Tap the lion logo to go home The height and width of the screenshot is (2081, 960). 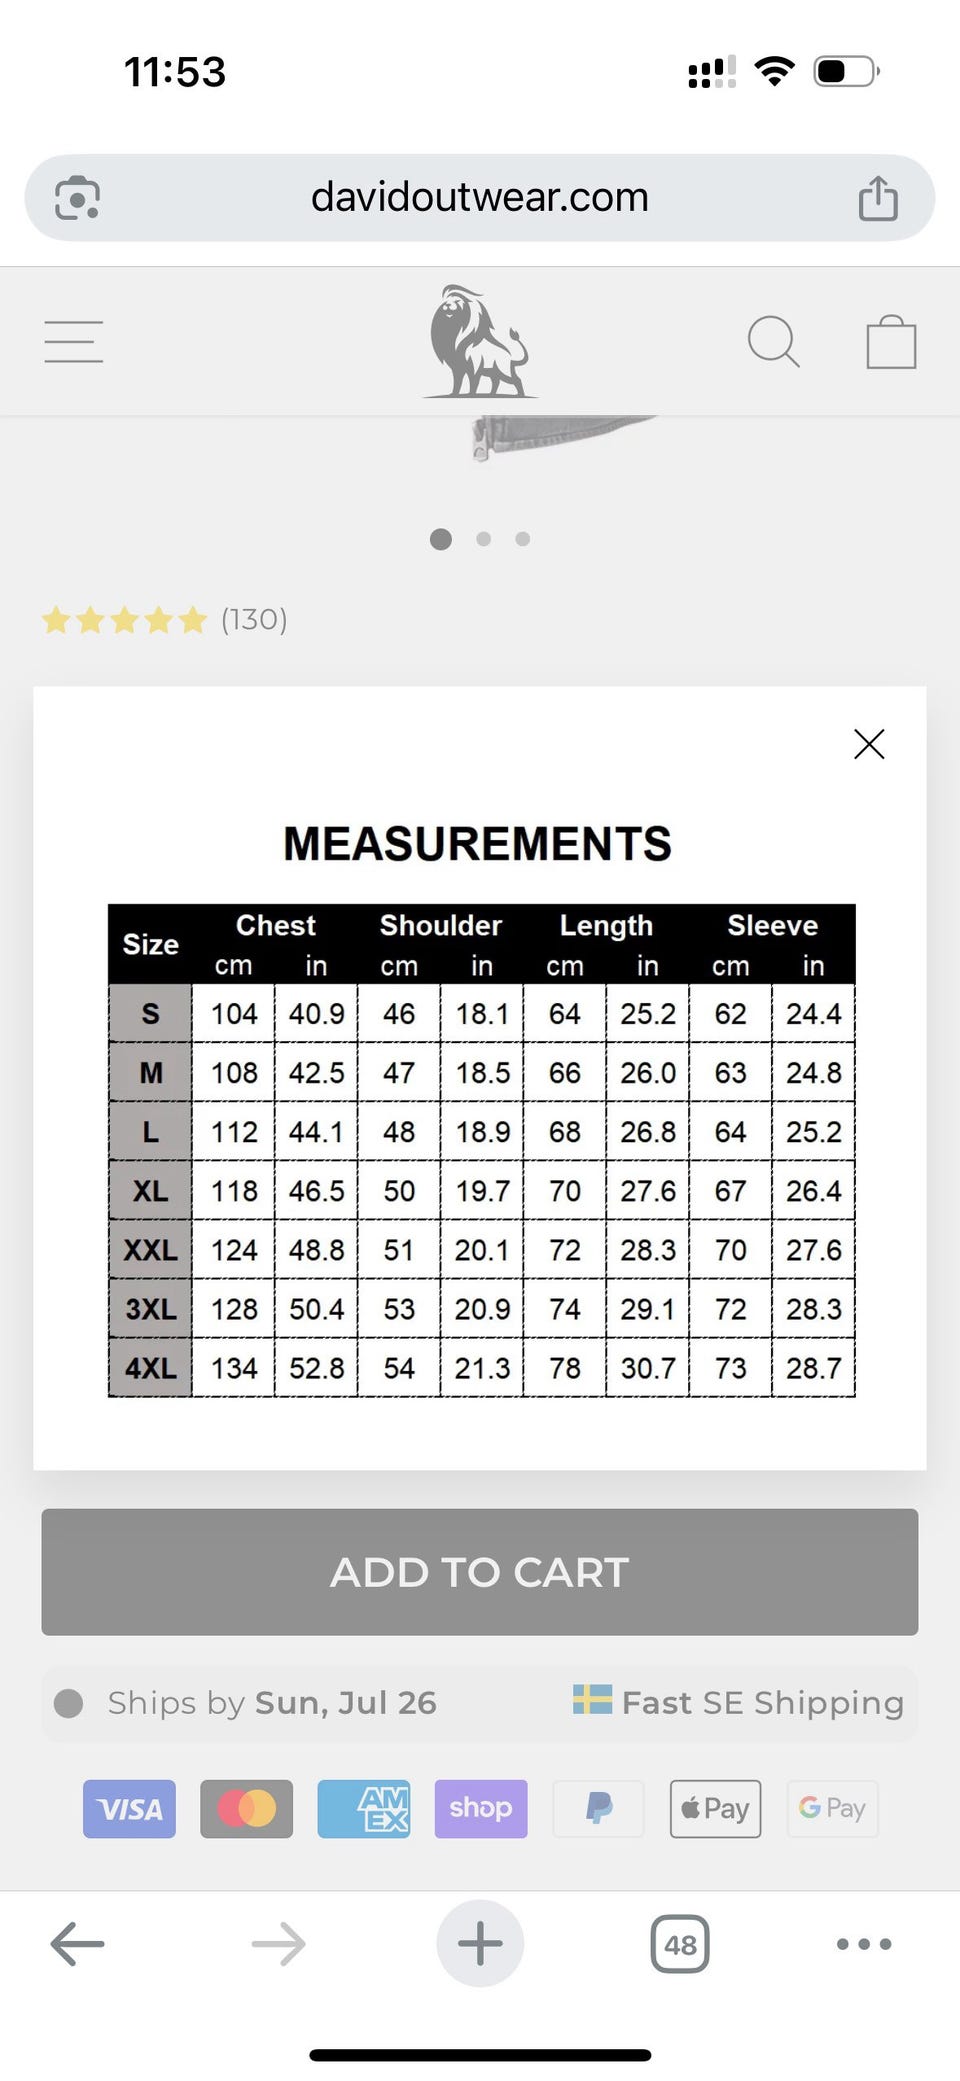tap(480, 342)
